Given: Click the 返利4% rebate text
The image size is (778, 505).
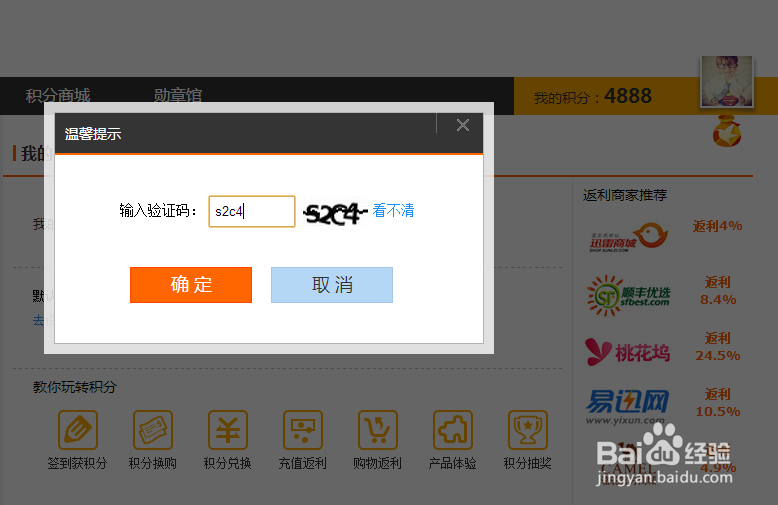Looking at the screenshot, I should pyautogui.click(x=717, y=226).
